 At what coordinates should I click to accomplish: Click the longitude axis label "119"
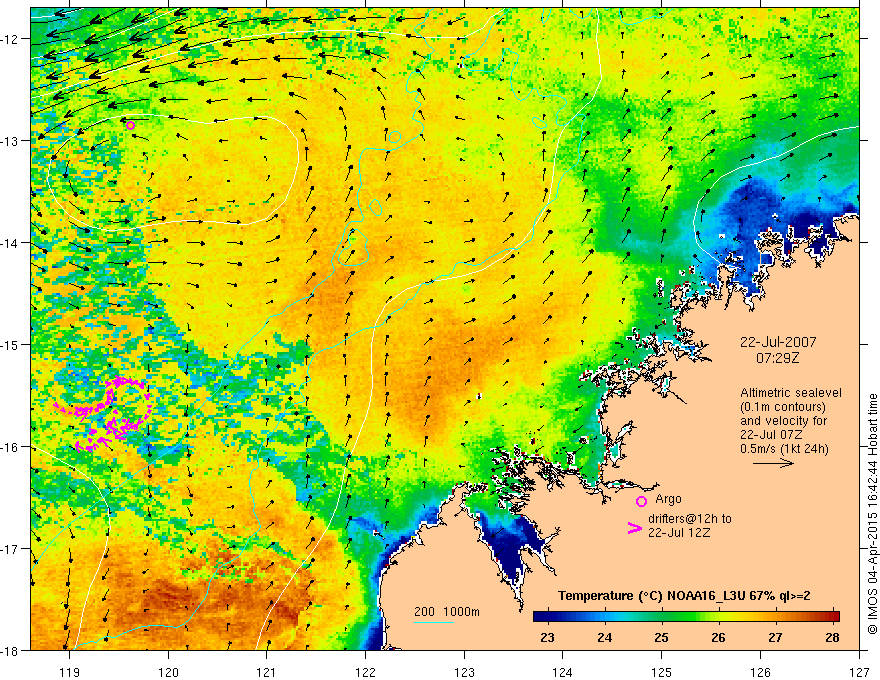pos(70,673)
